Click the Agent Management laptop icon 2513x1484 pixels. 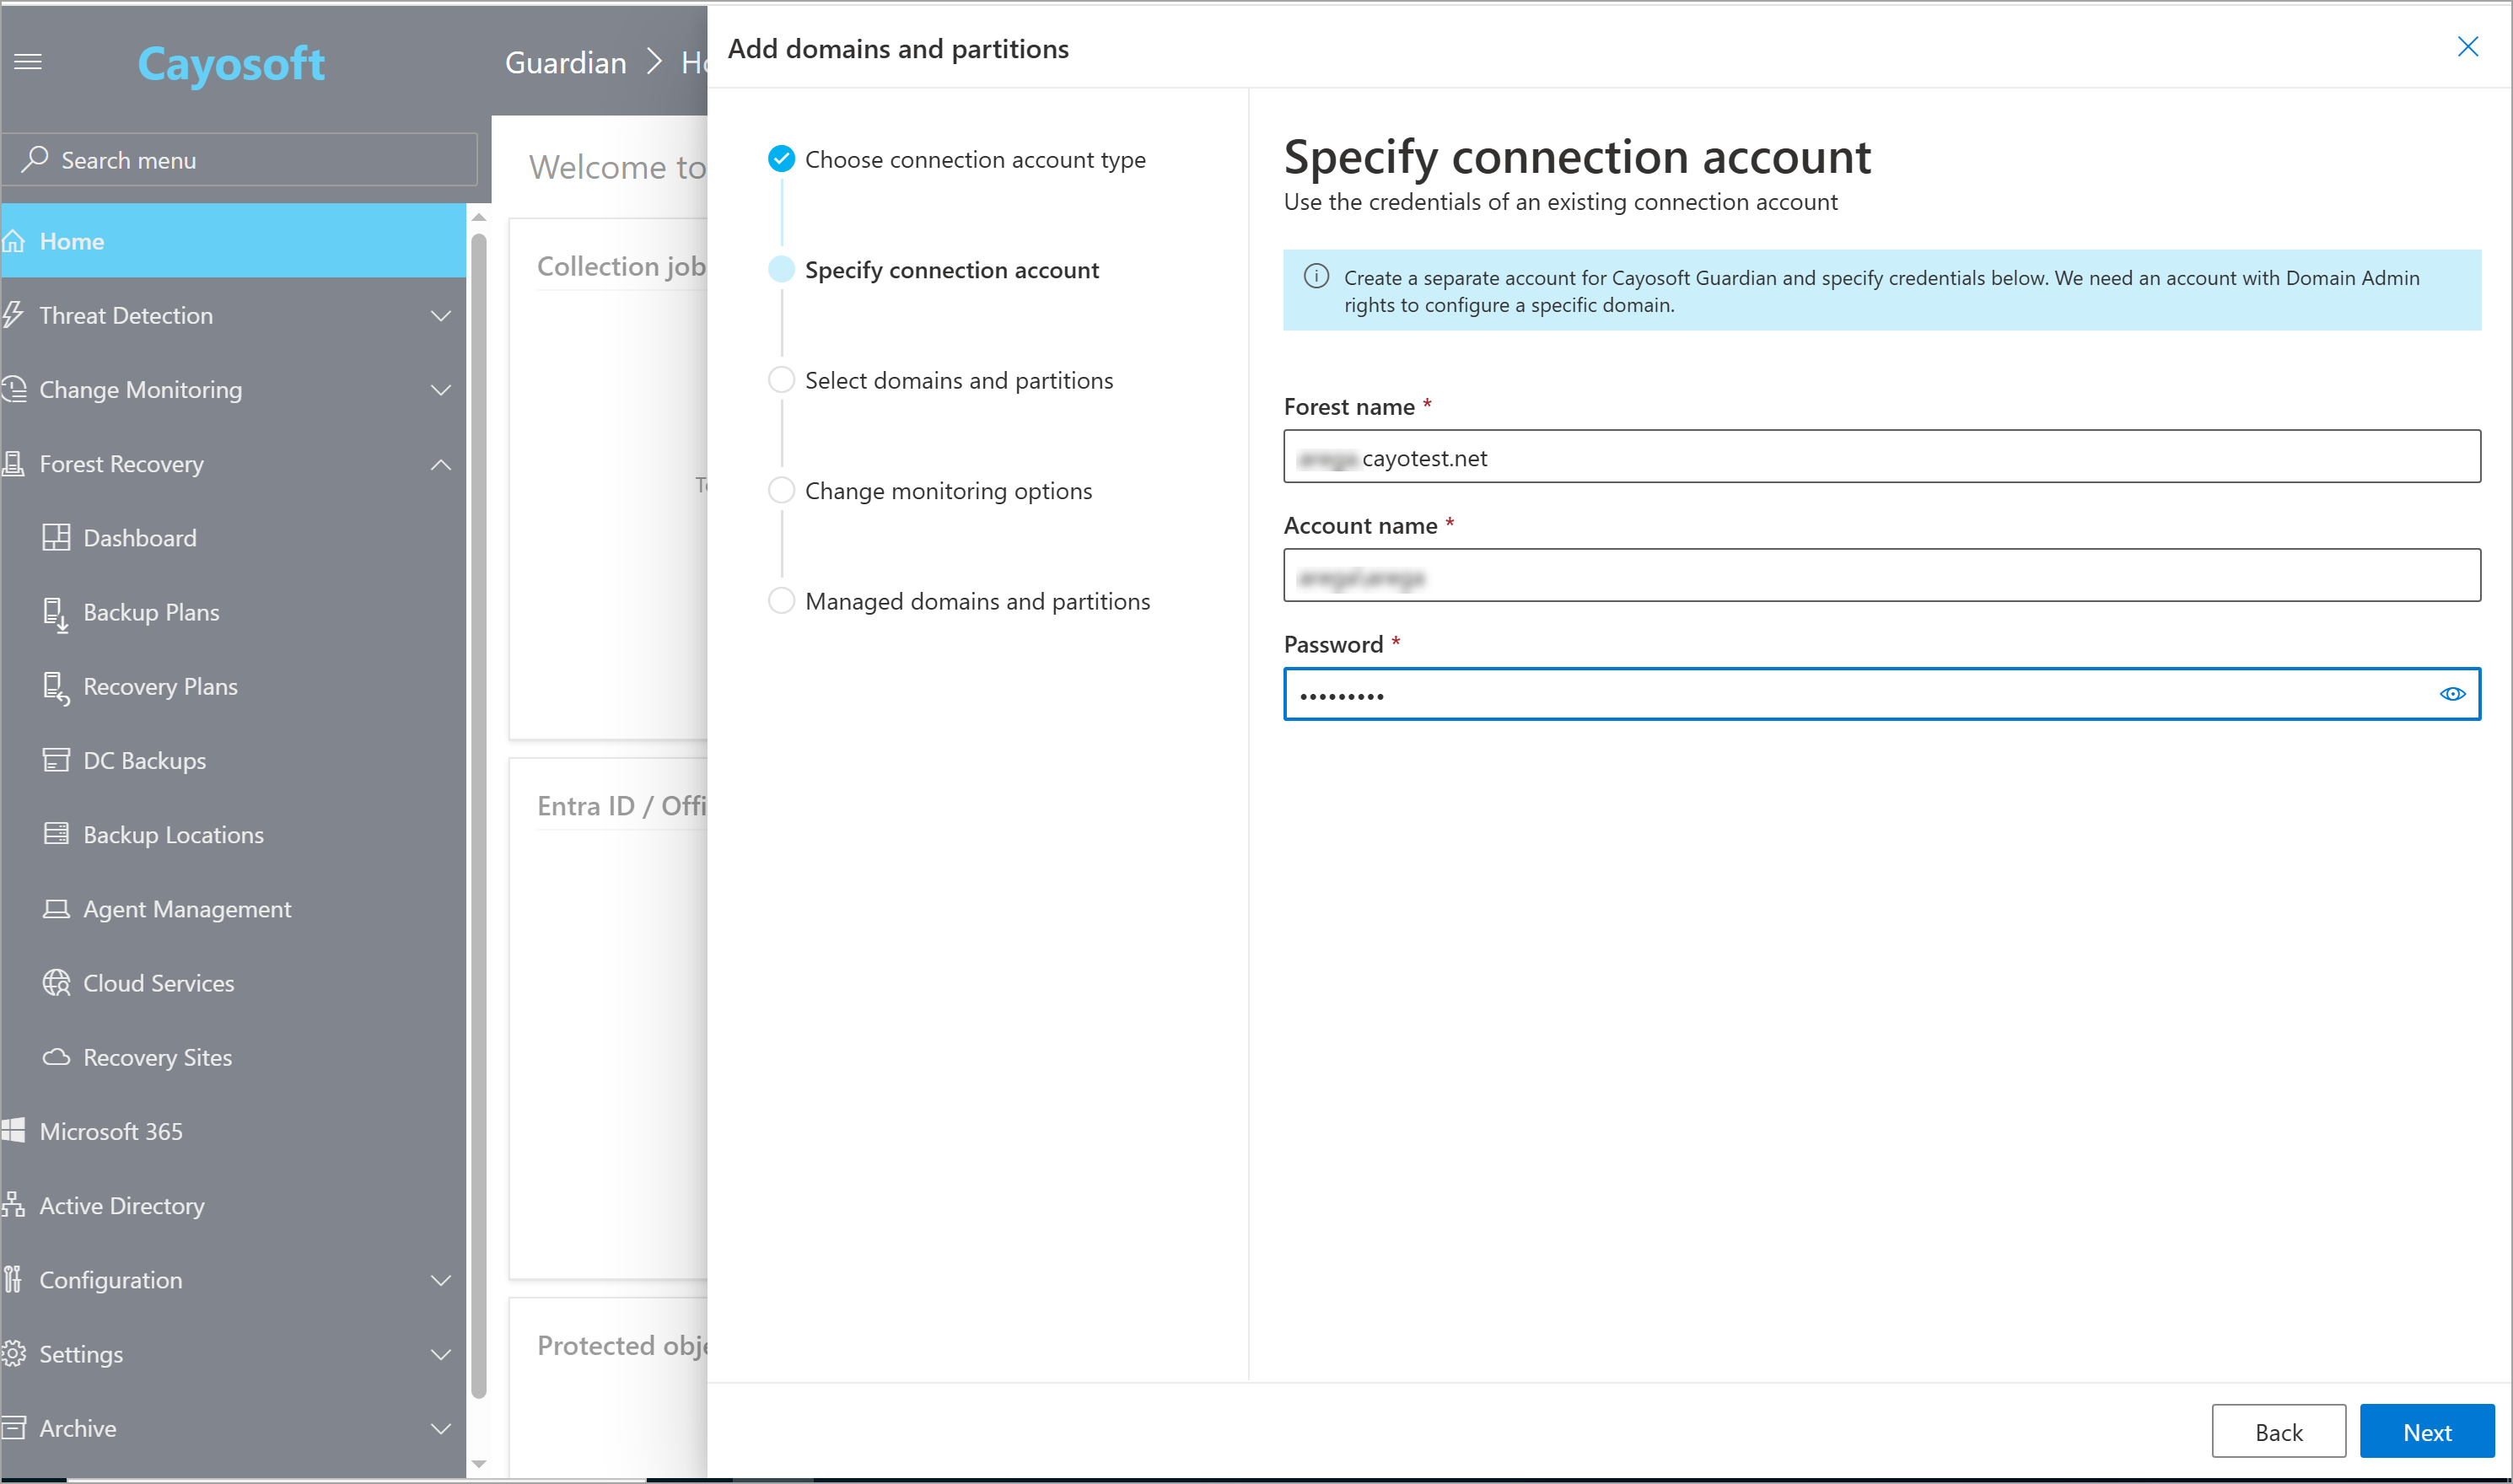click(x=56, y=909)
